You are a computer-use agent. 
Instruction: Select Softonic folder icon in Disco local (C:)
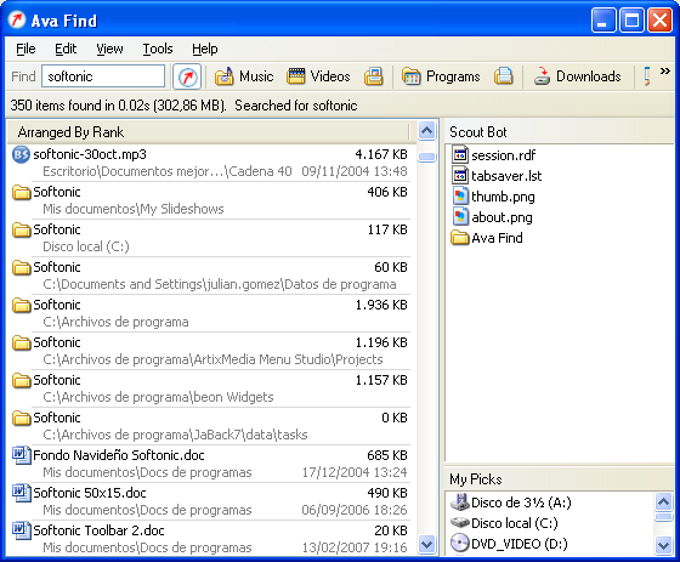tap(21, 230)
